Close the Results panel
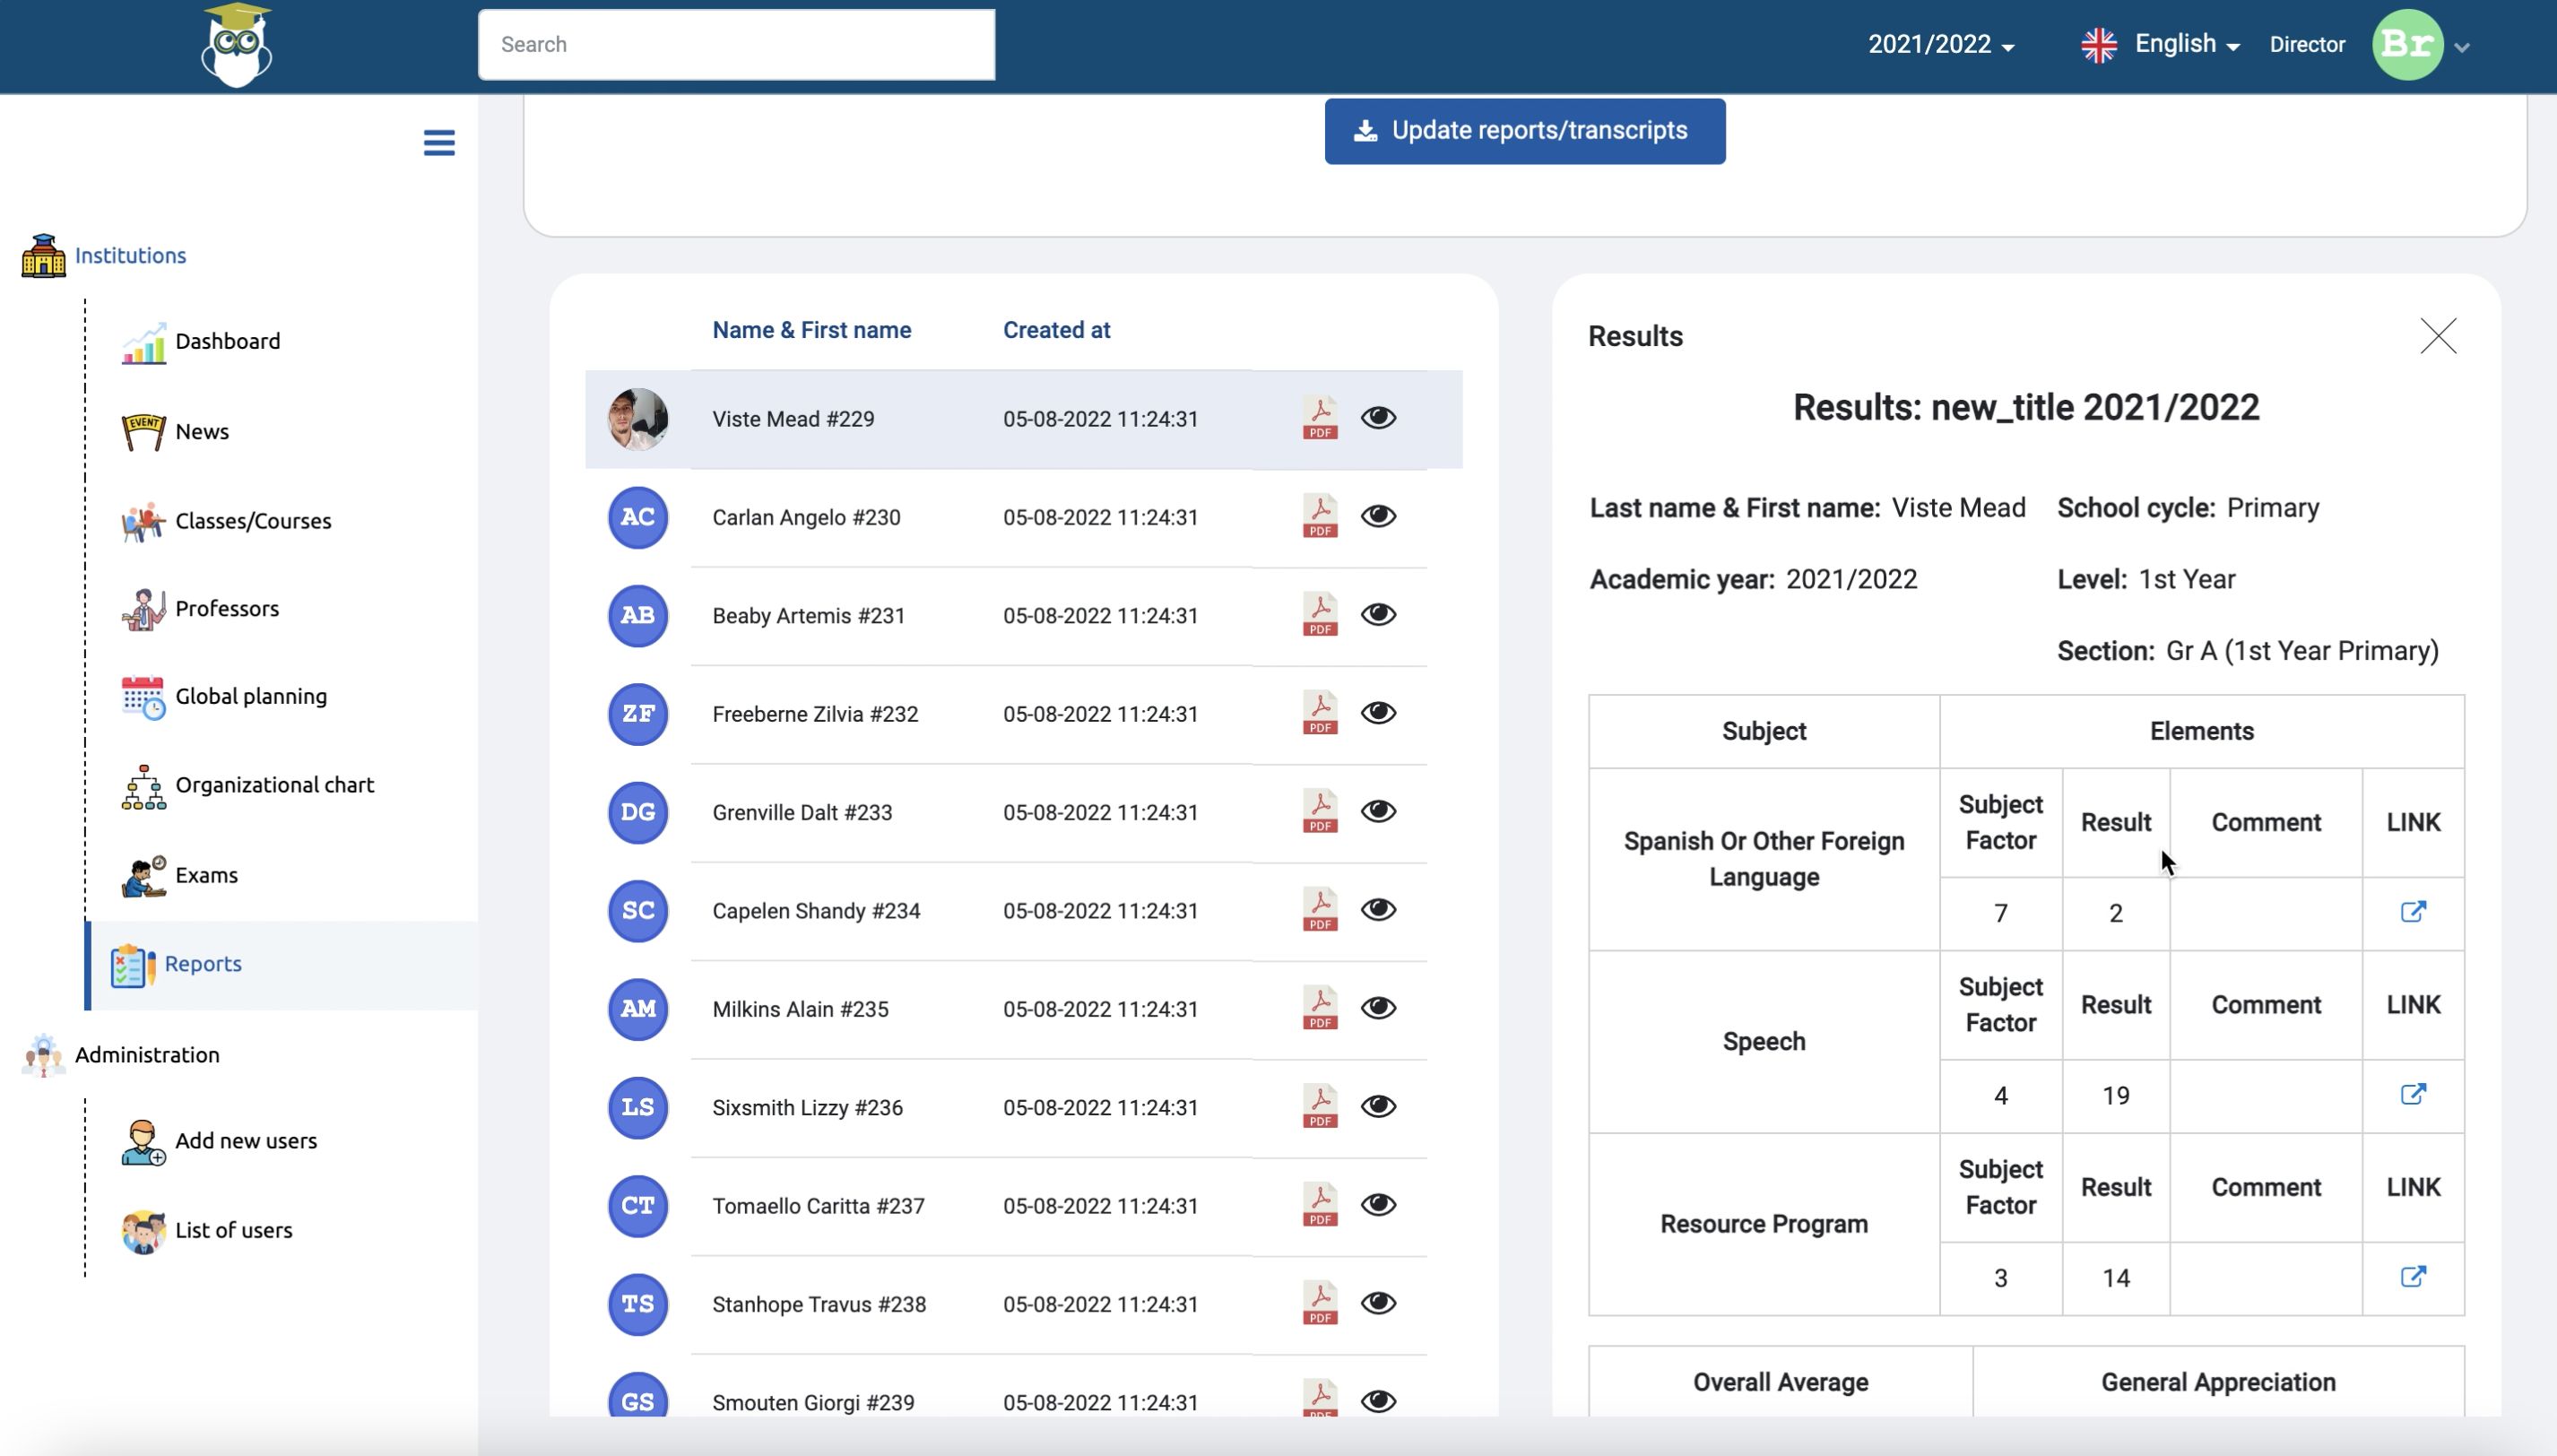 point(2437,336)
